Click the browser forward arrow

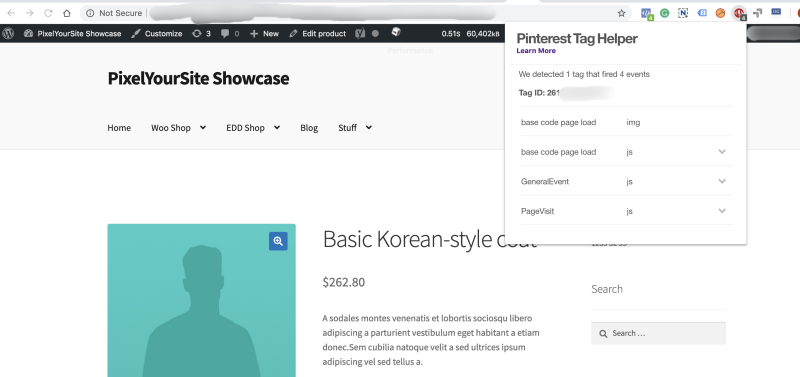[x=29, y=13]
